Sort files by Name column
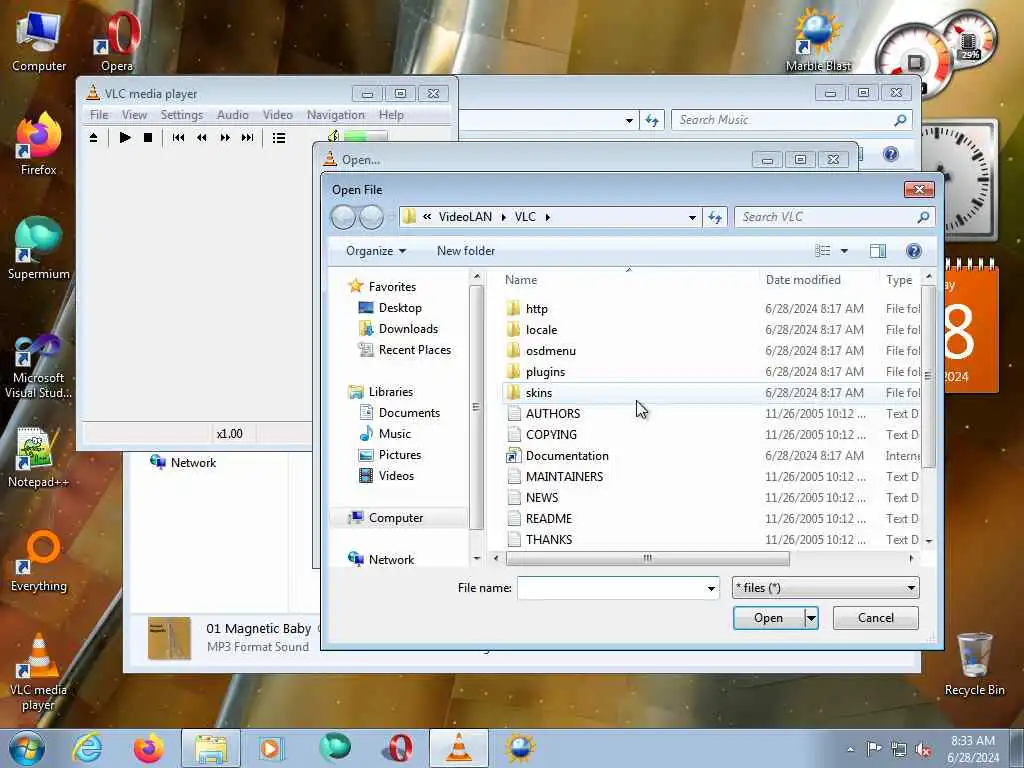The width and height of the screenshot is (1024, 768). tap(520, 280)
